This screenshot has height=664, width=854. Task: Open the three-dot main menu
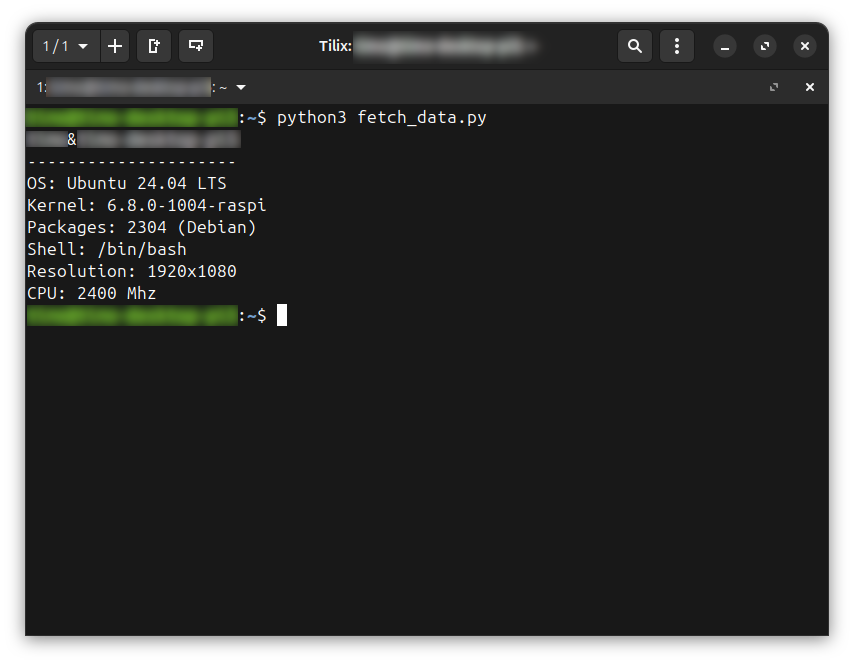tap(676, 46)
